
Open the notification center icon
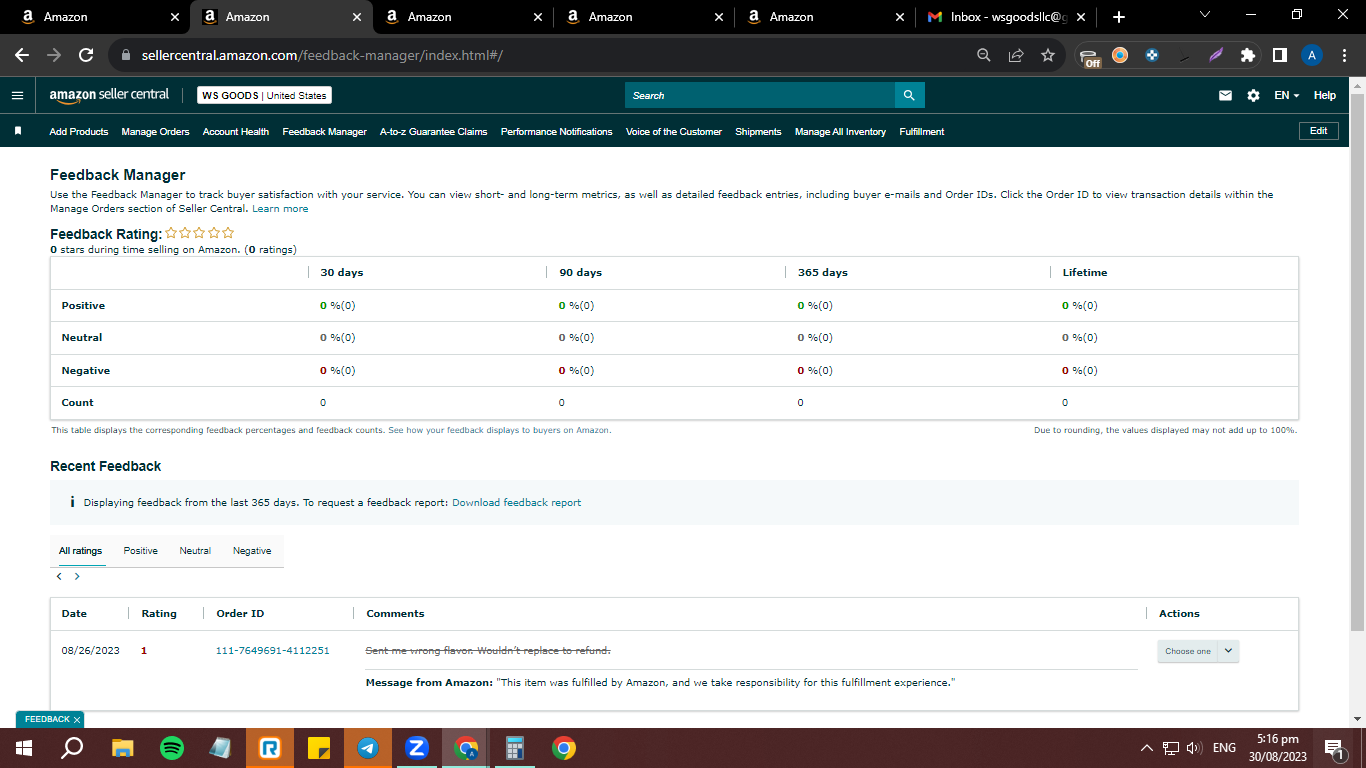(x=1333, y=748)
